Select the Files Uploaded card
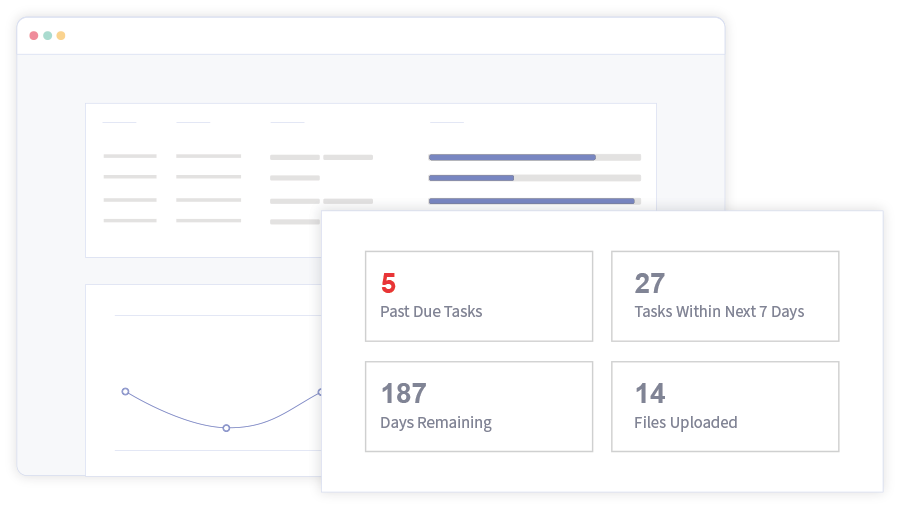Image resolution: width=900 pixels, height=509 pixels. 725,406
